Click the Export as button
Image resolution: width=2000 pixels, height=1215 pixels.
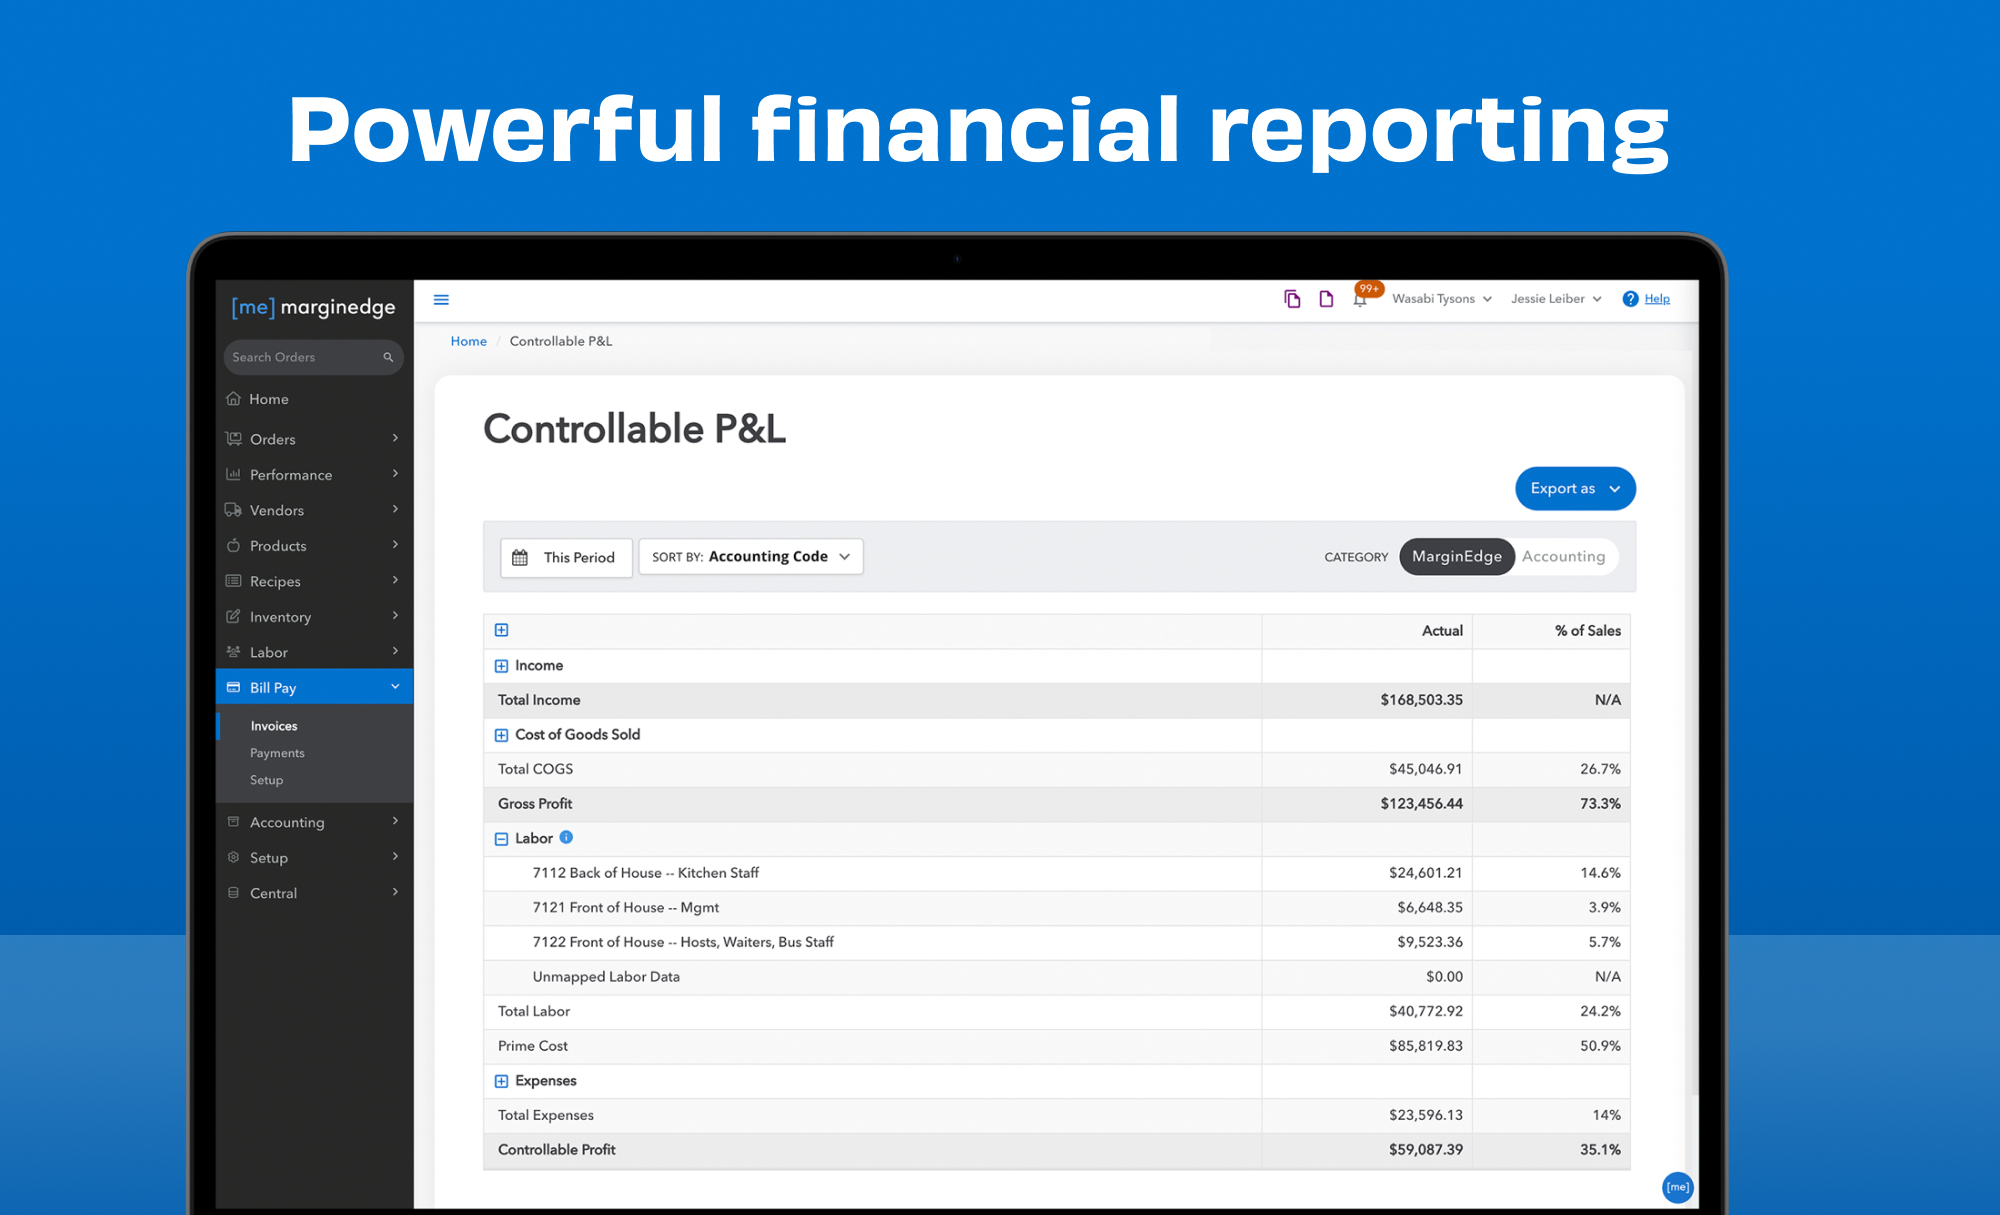click(1575, 489)
